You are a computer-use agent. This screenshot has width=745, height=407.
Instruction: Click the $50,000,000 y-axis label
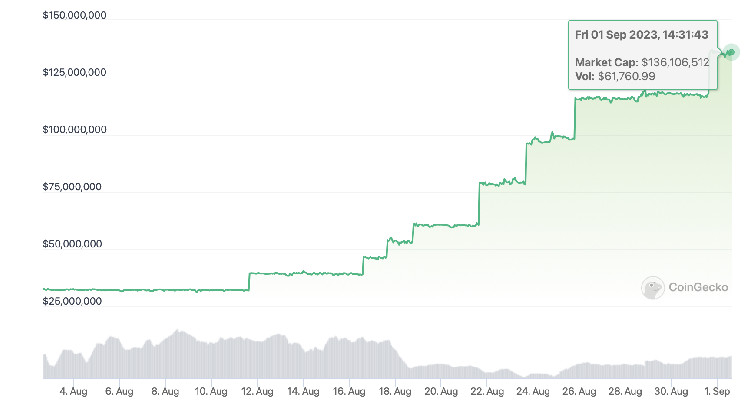pos(73,244)
